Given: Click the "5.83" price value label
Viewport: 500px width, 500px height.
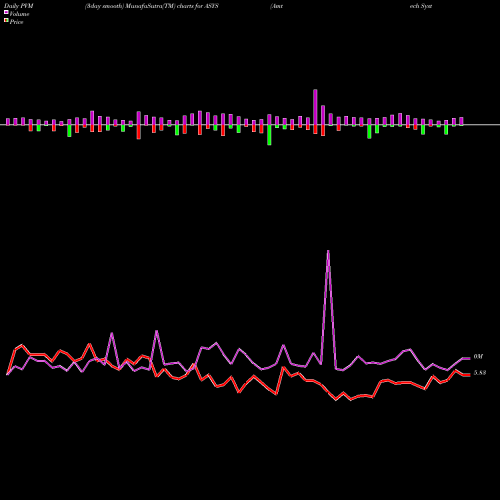Looking at the screenshot, I should point(480,373).
